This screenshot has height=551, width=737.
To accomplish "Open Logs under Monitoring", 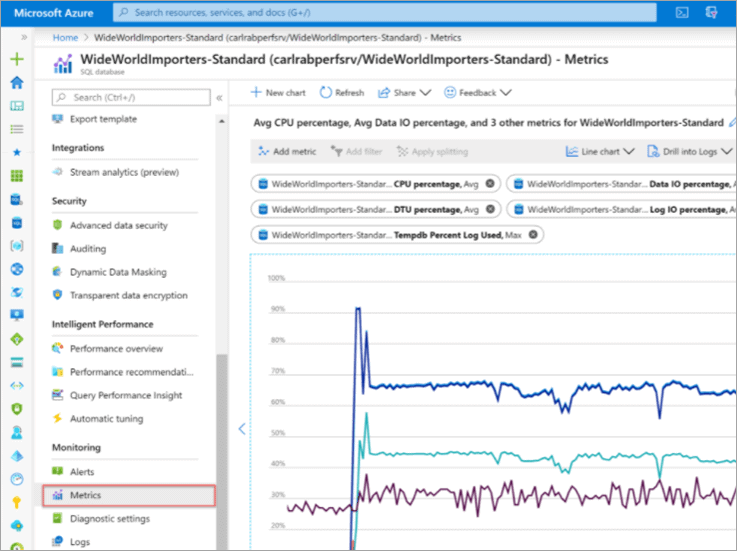I will 79,542.
